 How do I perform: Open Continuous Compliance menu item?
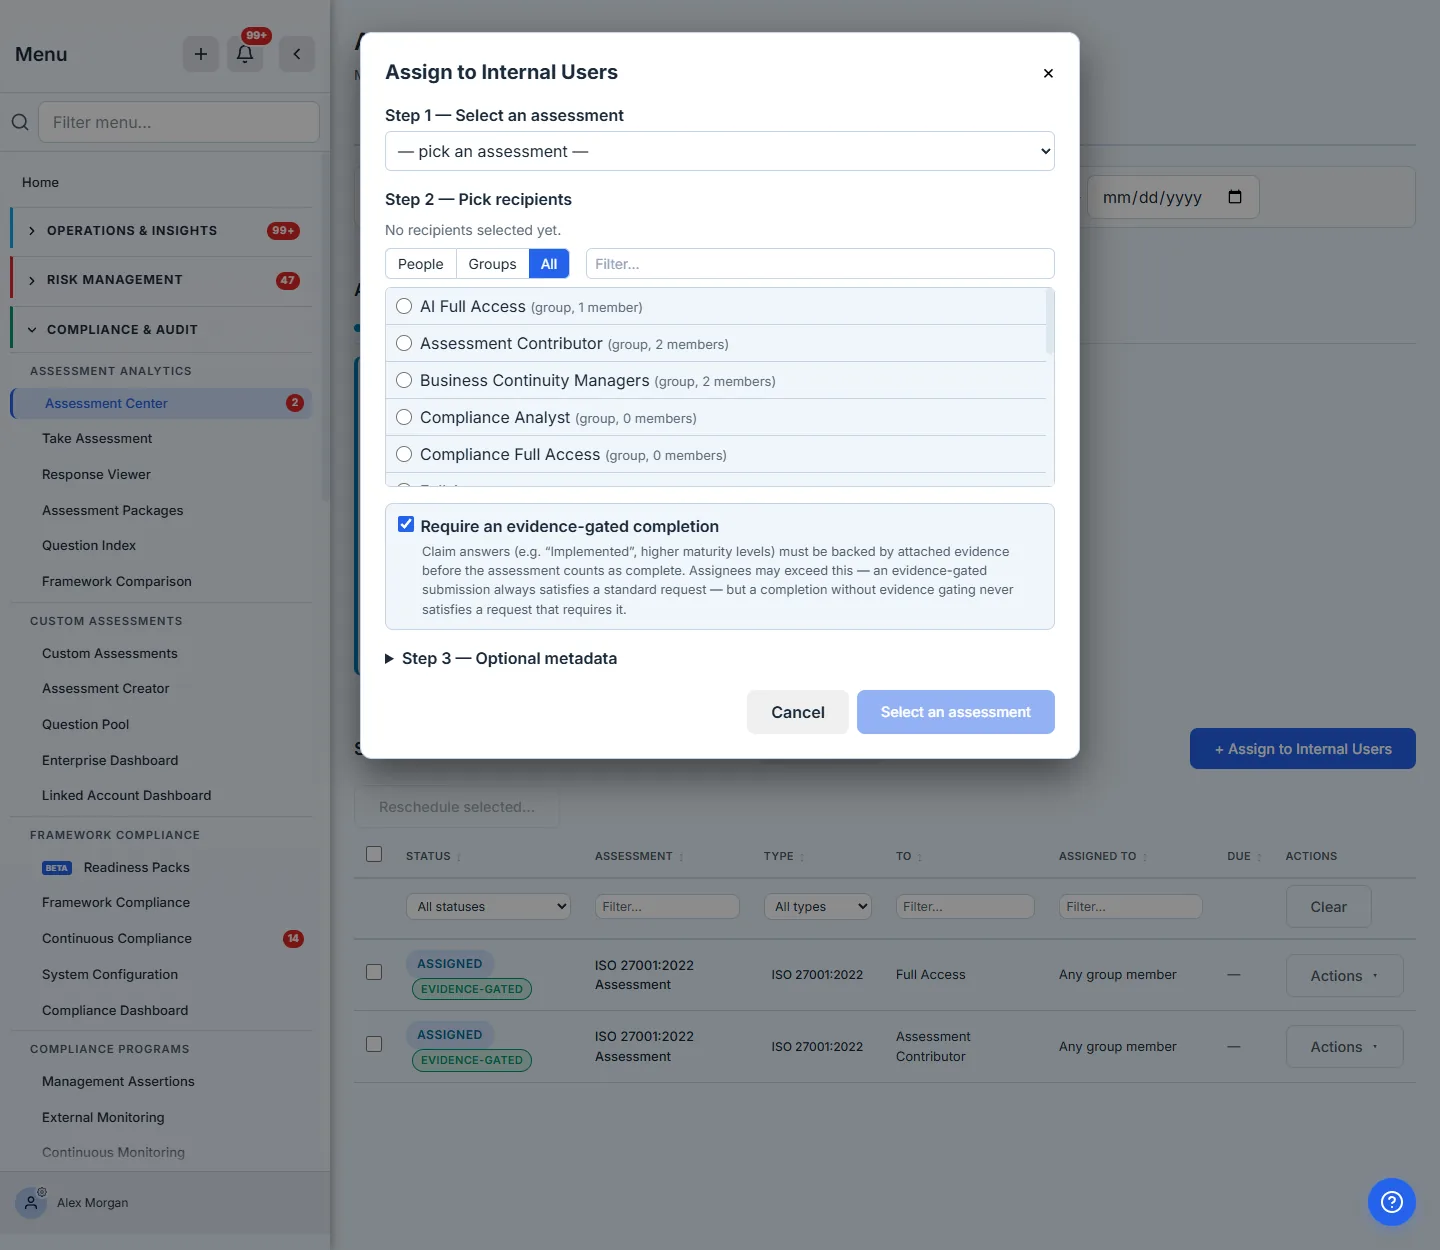[x=117, y=939]
